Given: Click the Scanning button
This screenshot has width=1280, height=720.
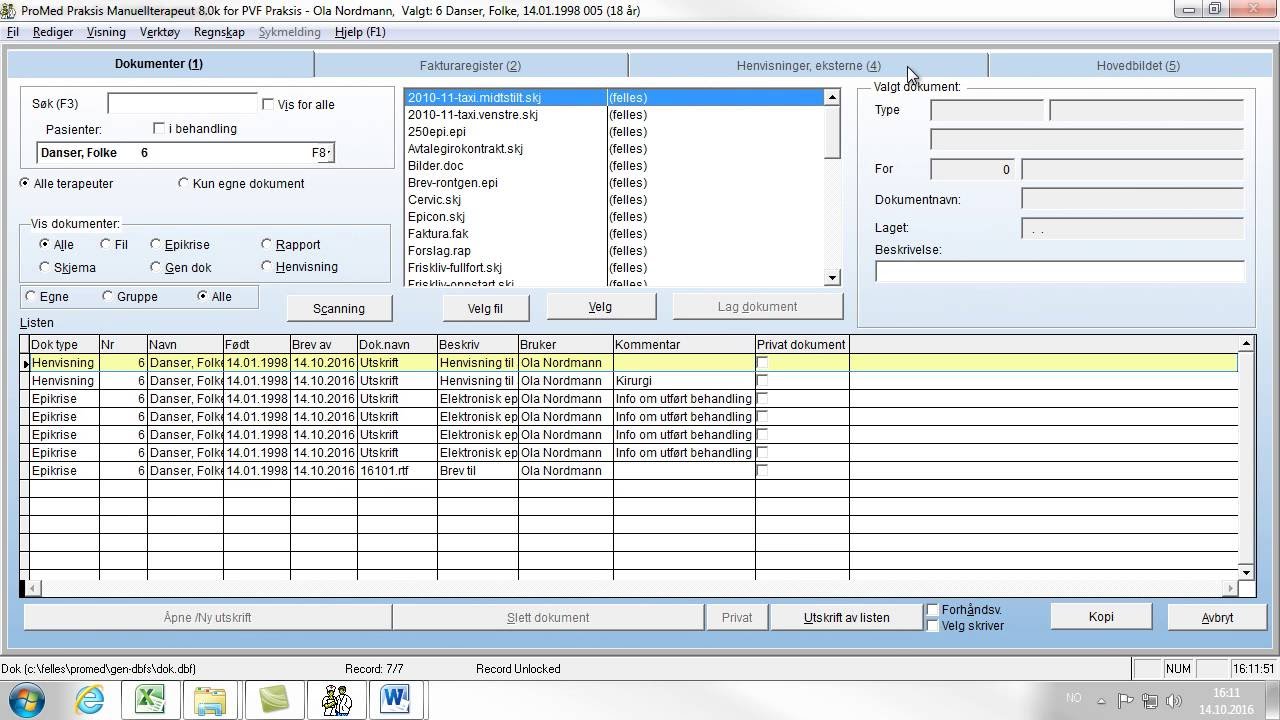Looking at the screenshot, I should pyautogui.click(x=338, y=308).
